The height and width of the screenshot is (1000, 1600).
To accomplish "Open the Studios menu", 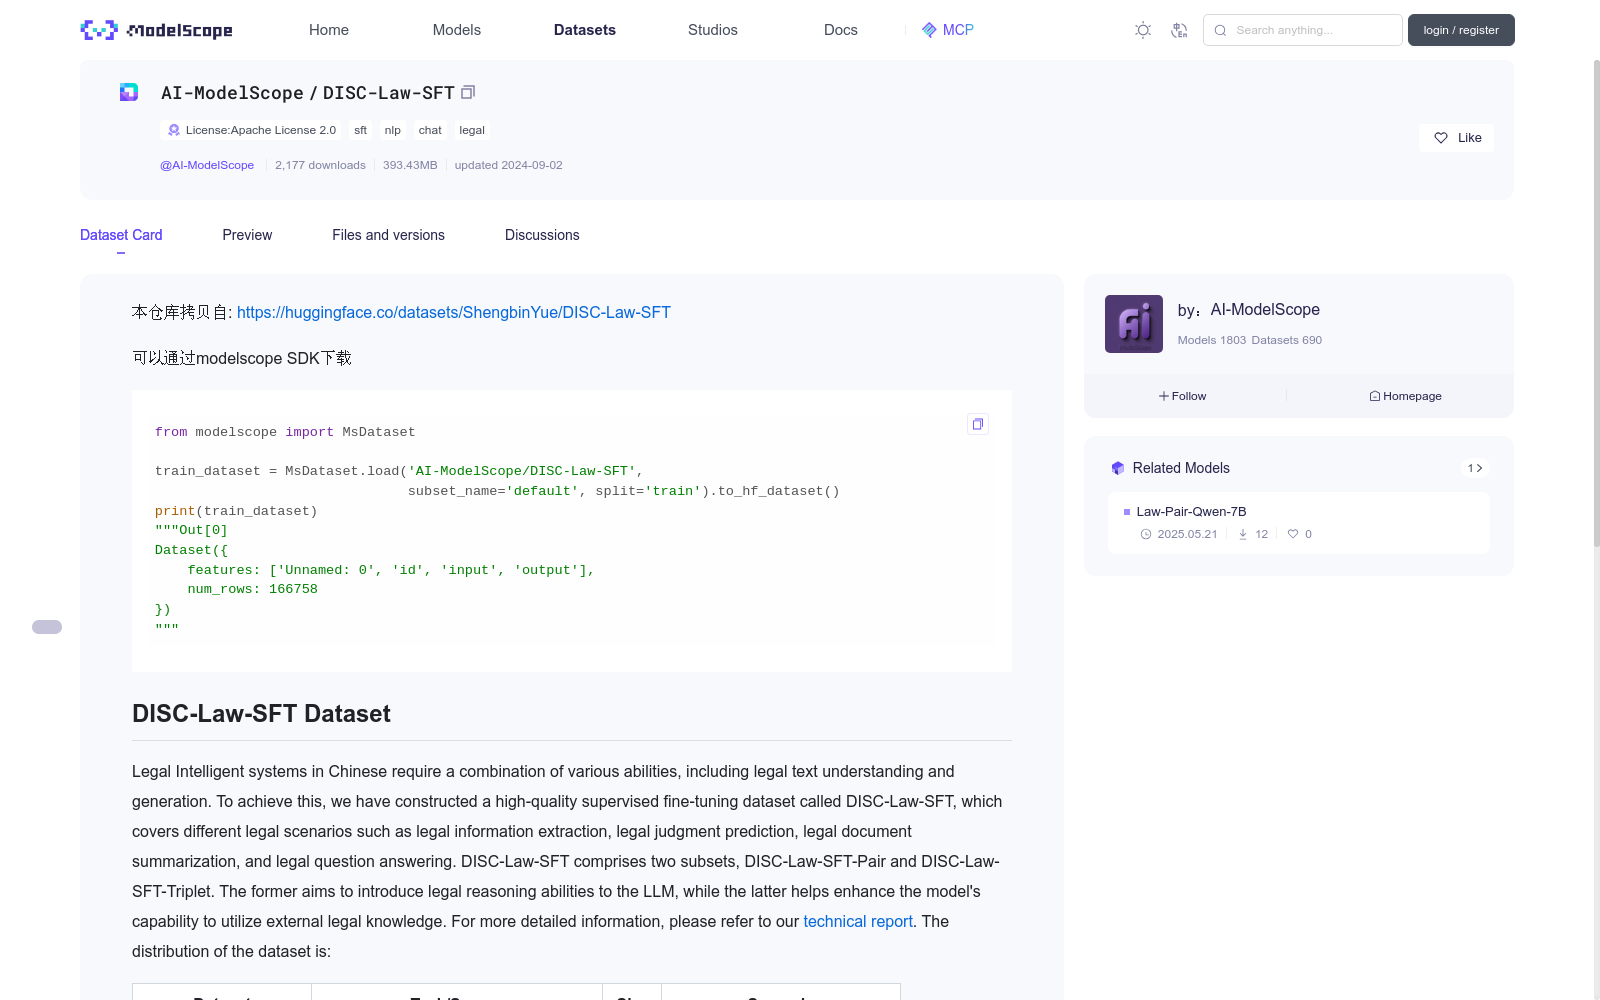I will (x=713, y=30).
